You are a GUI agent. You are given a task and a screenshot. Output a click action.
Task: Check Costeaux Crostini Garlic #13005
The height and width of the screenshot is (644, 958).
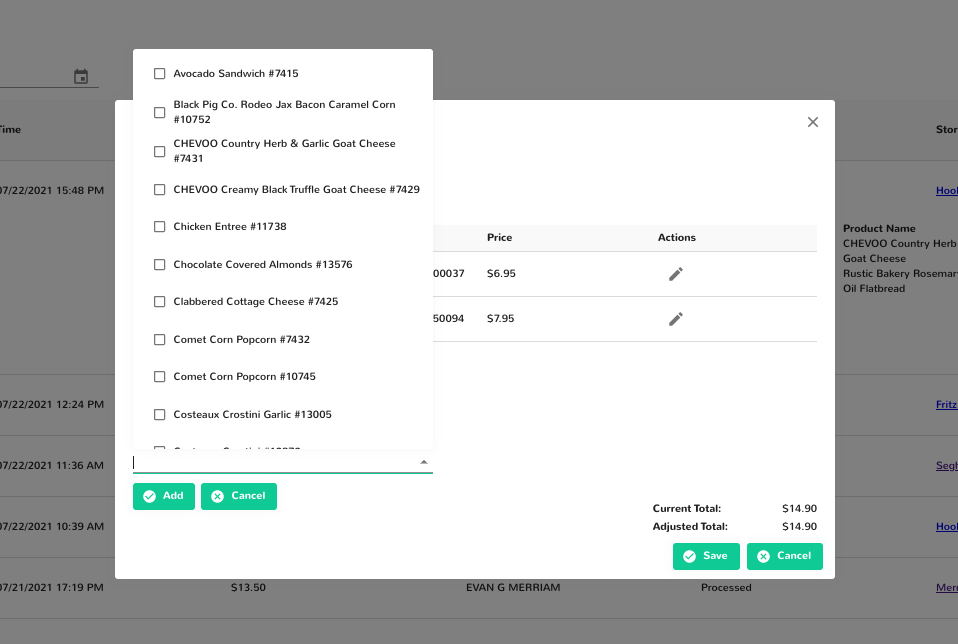[159, 415]
